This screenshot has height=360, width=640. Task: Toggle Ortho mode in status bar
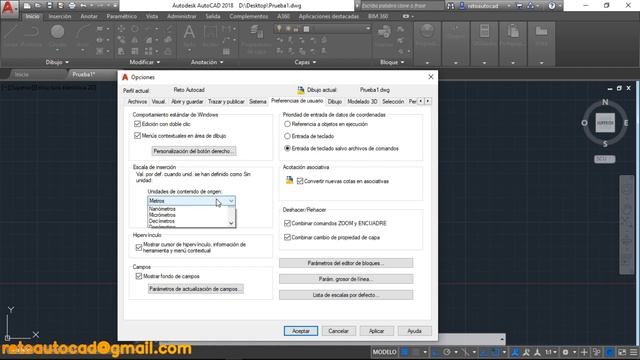point(436,352)
